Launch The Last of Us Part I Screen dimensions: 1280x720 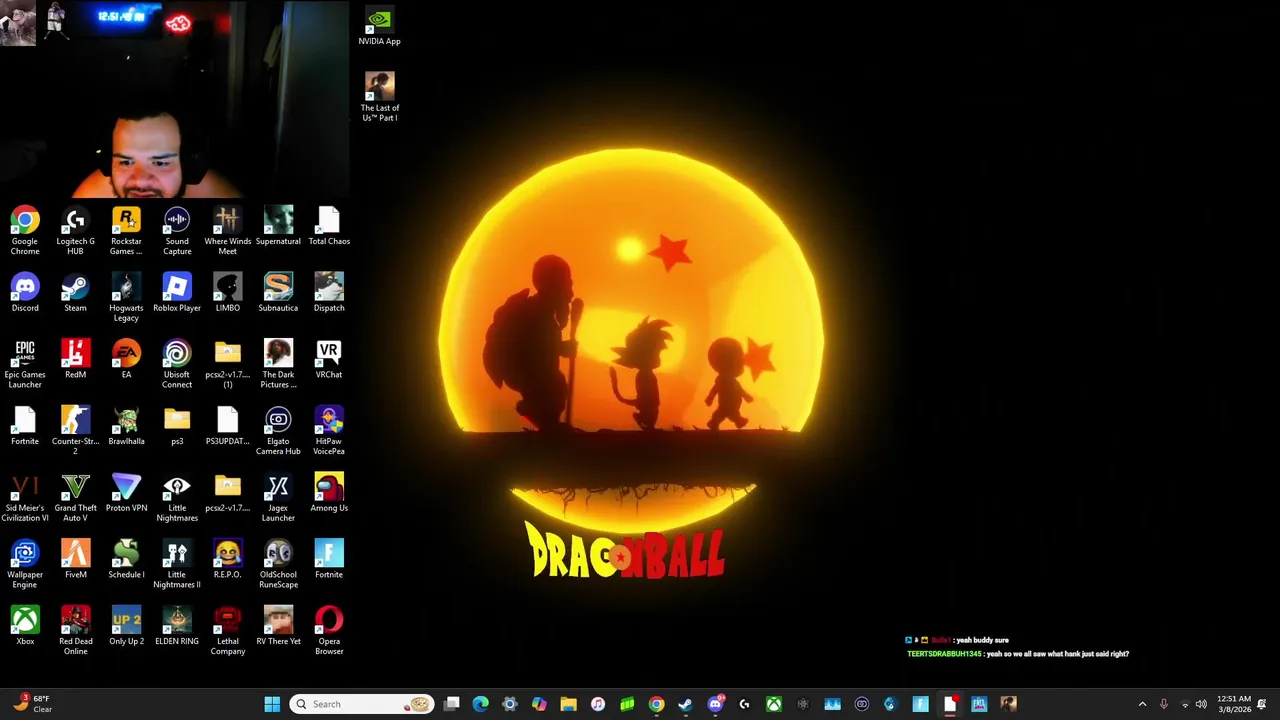379,97
